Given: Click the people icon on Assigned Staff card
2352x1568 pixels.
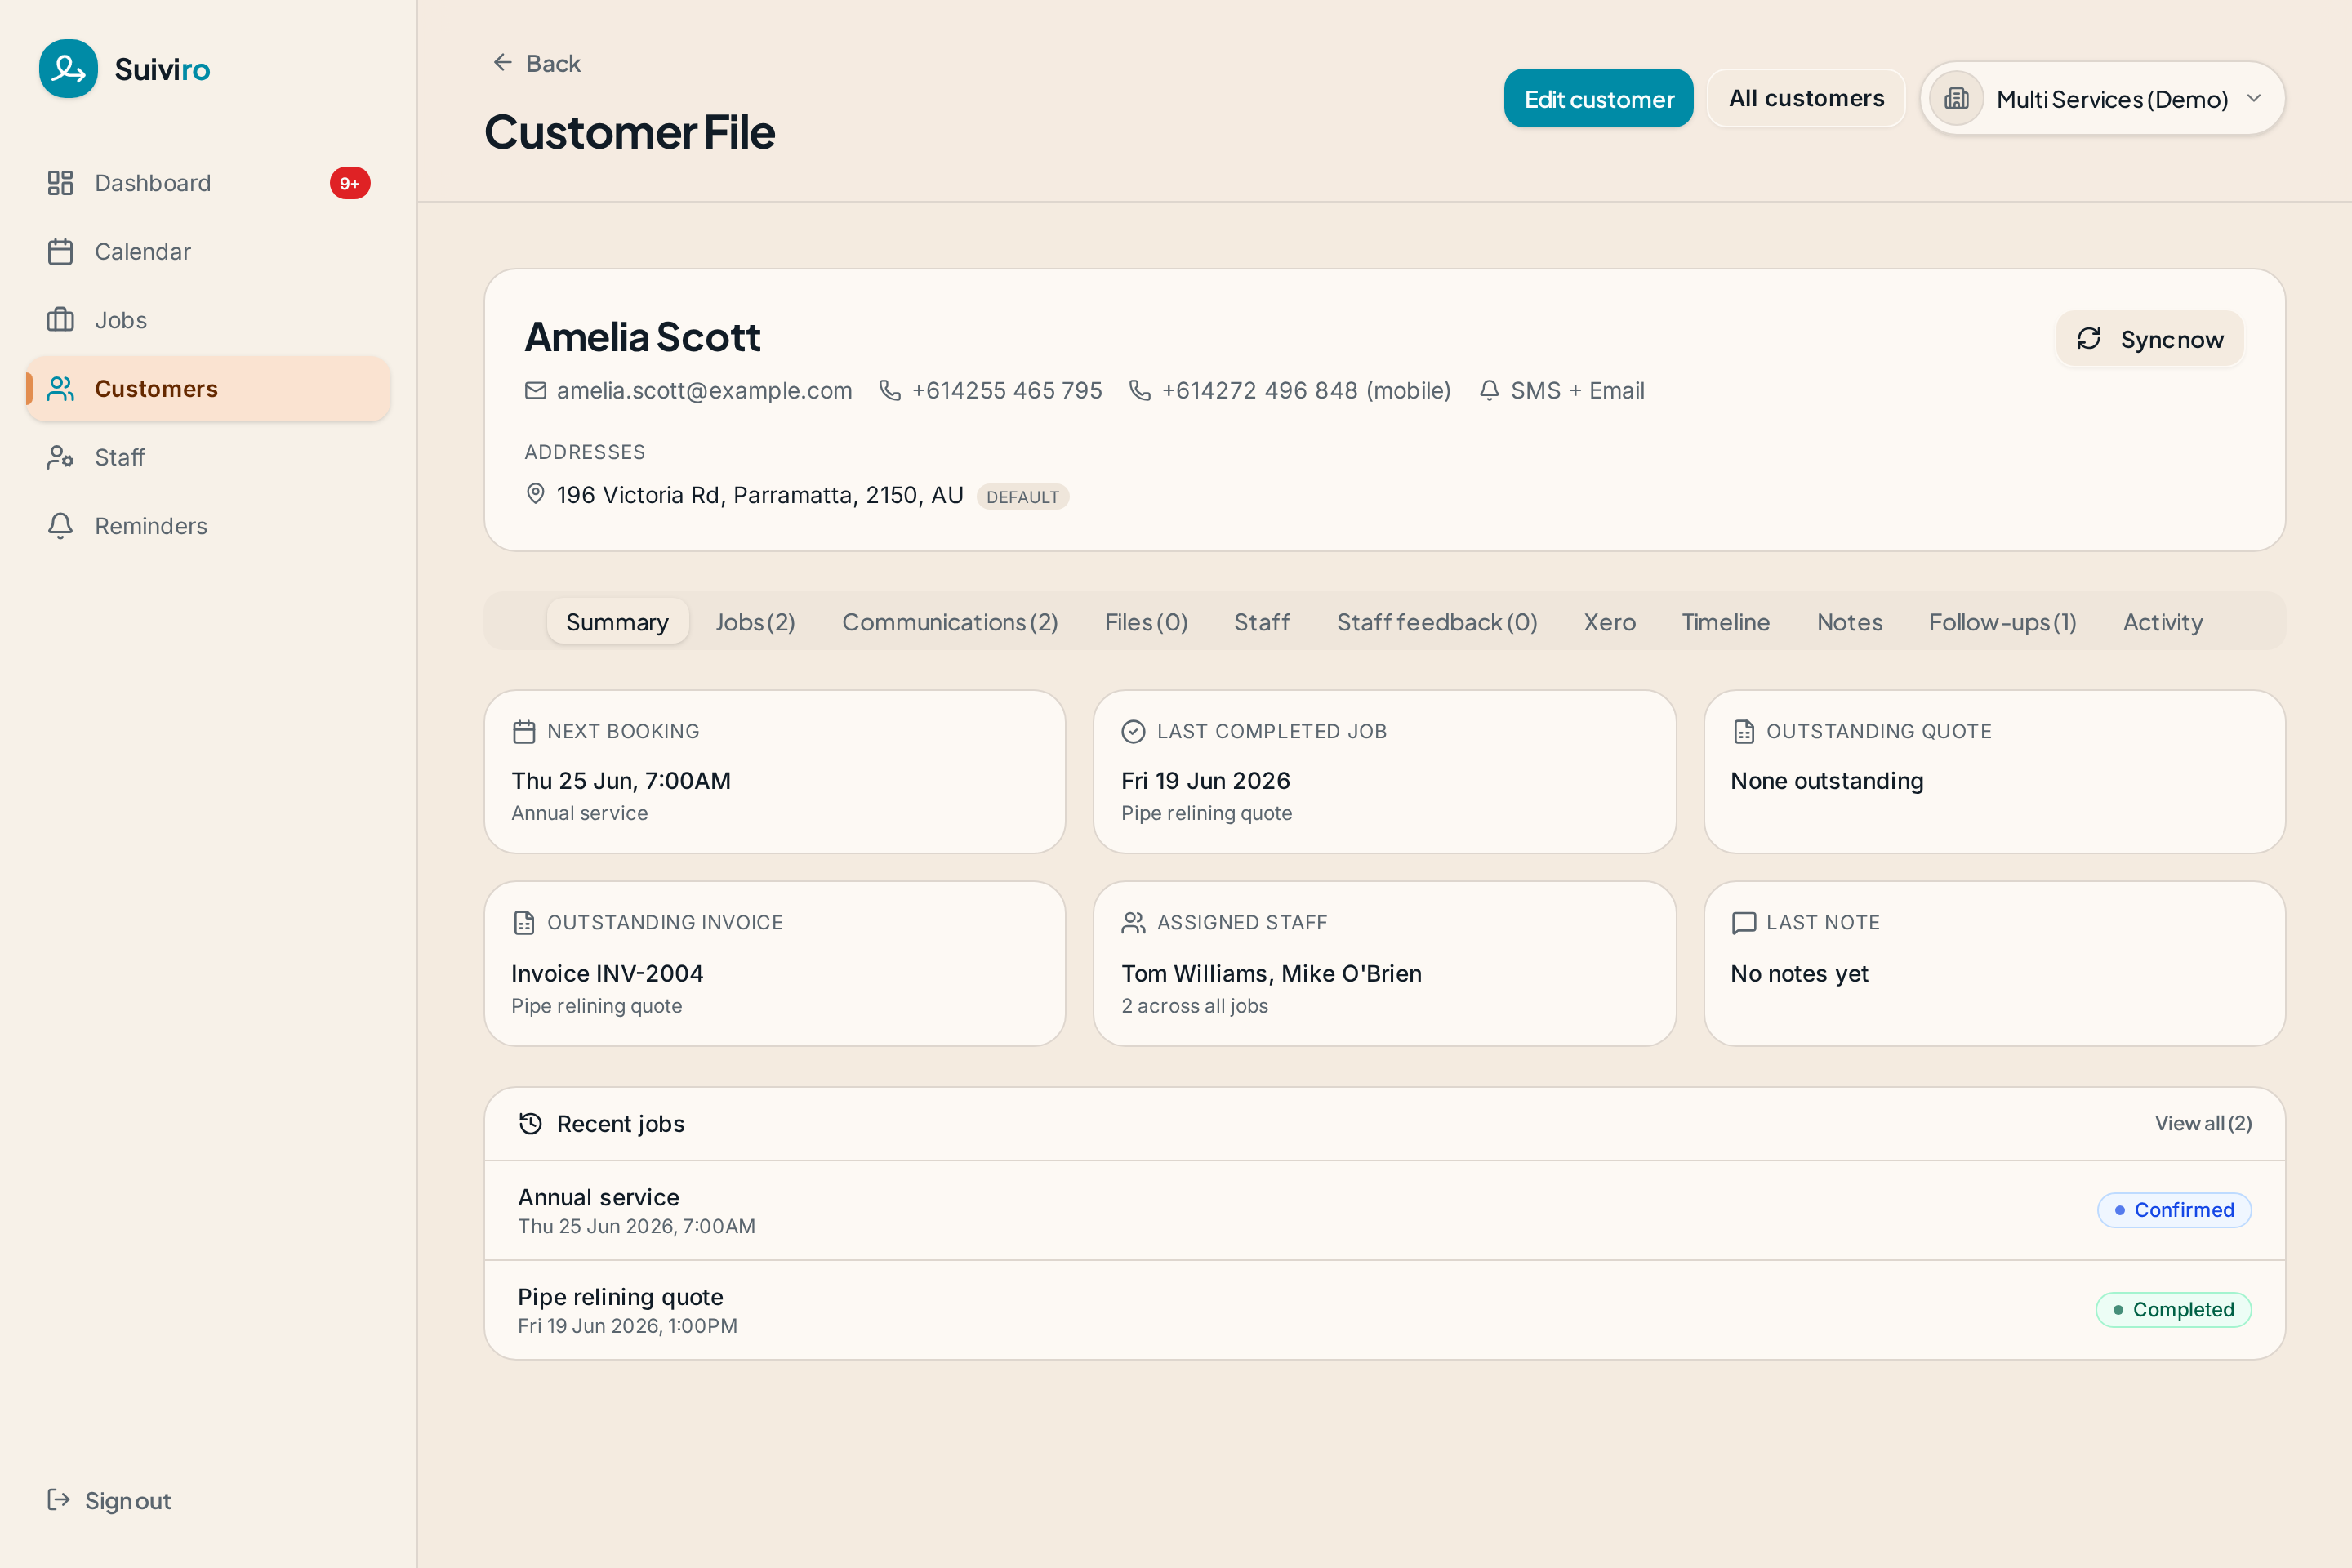Looking at the screenshot, I should pyautogui.click(x=1133, y=923).
